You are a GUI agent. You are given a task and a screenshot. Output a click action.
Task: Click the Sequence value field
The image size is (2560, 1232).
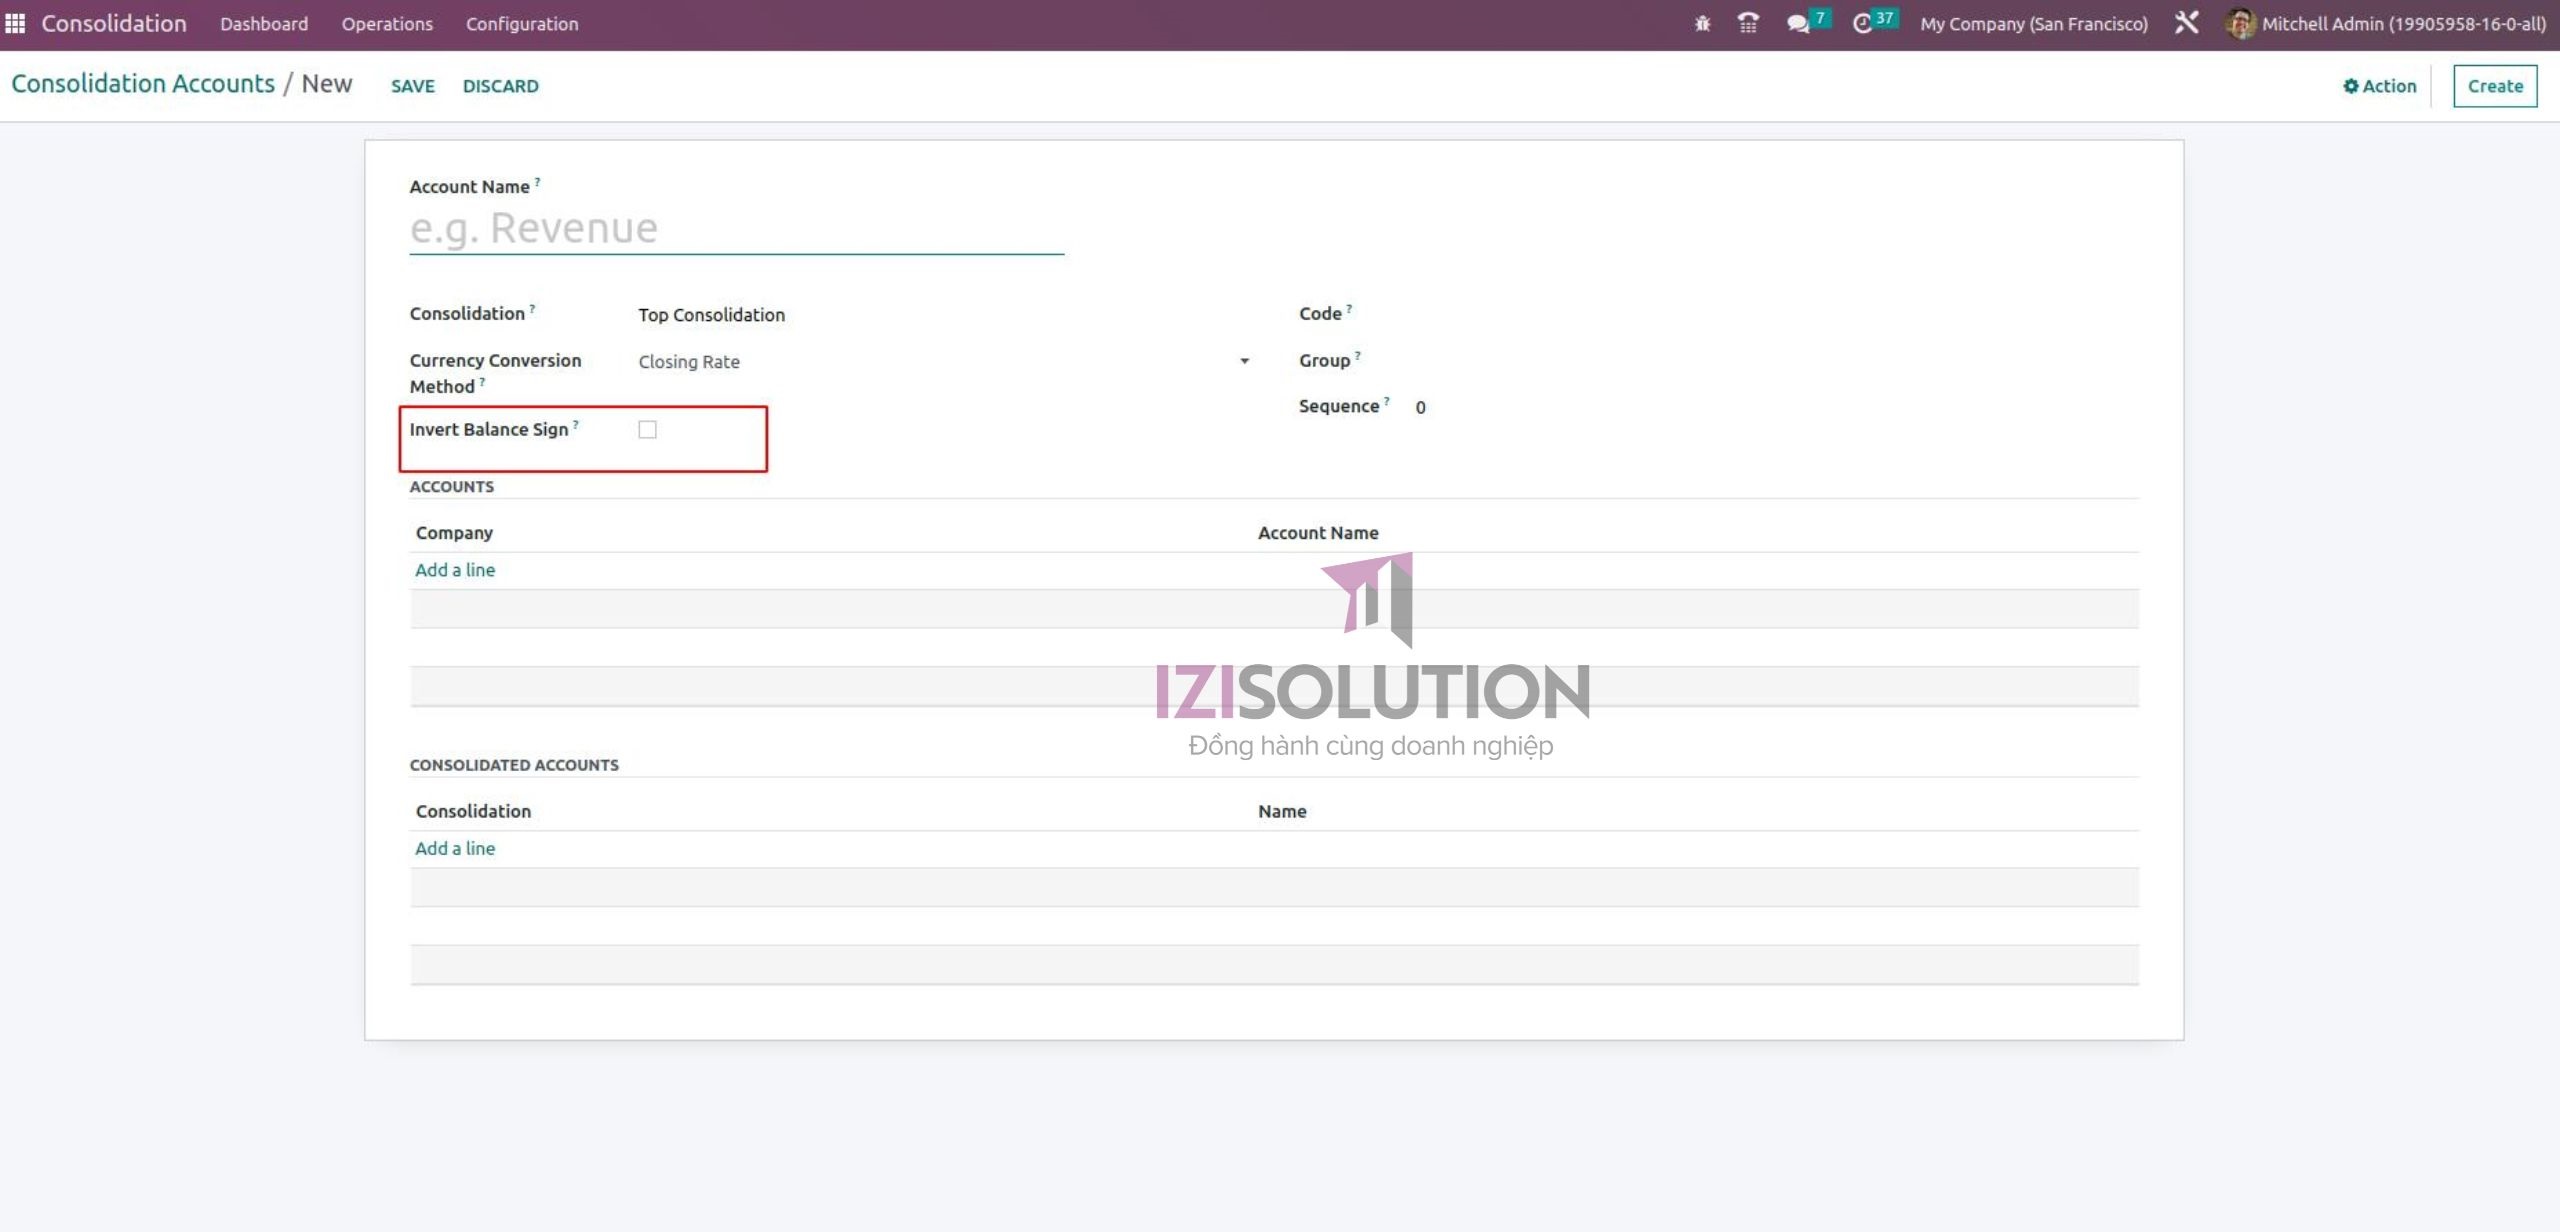[1420, 406]
